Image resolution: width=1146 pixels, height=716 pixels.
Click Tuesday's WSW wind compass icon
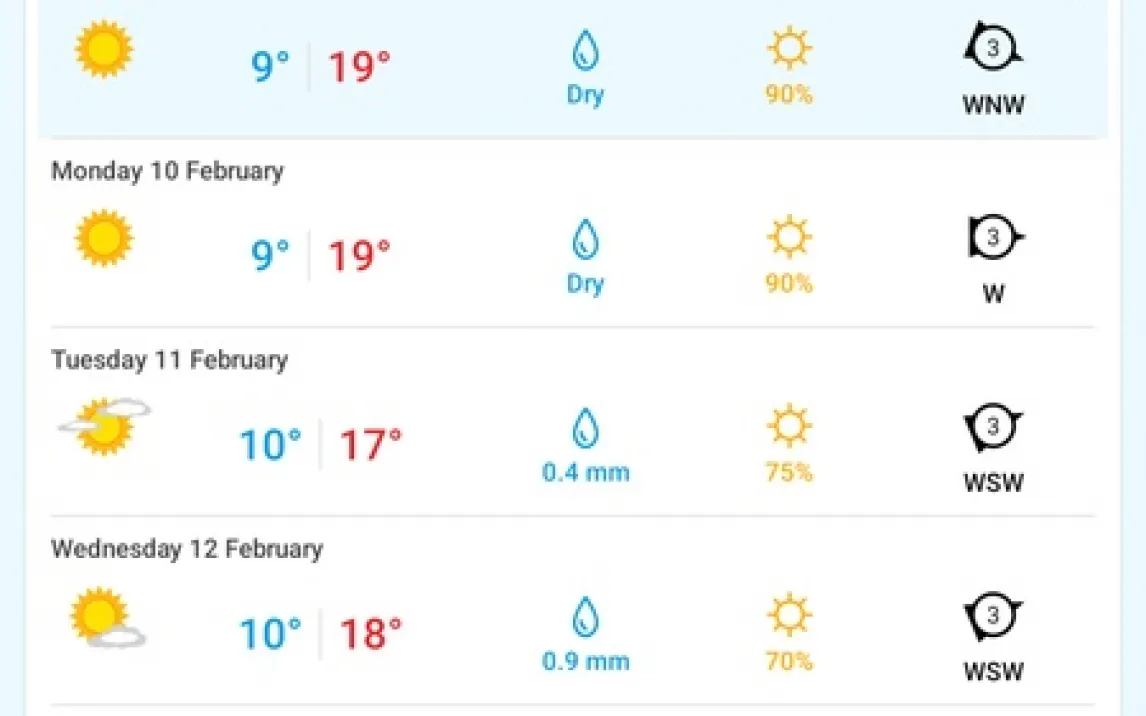pyautogui.click(x=993, y=427)
